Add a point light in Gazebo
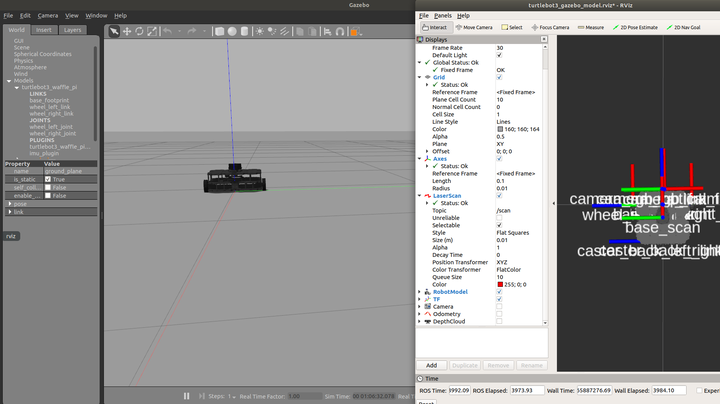This screenshot has width=720, height=404. tap(260, 32)
